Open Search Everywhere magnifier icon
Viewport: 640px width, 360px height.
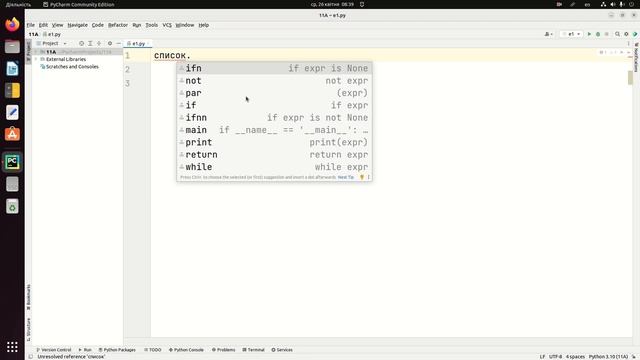coord(618,34)
